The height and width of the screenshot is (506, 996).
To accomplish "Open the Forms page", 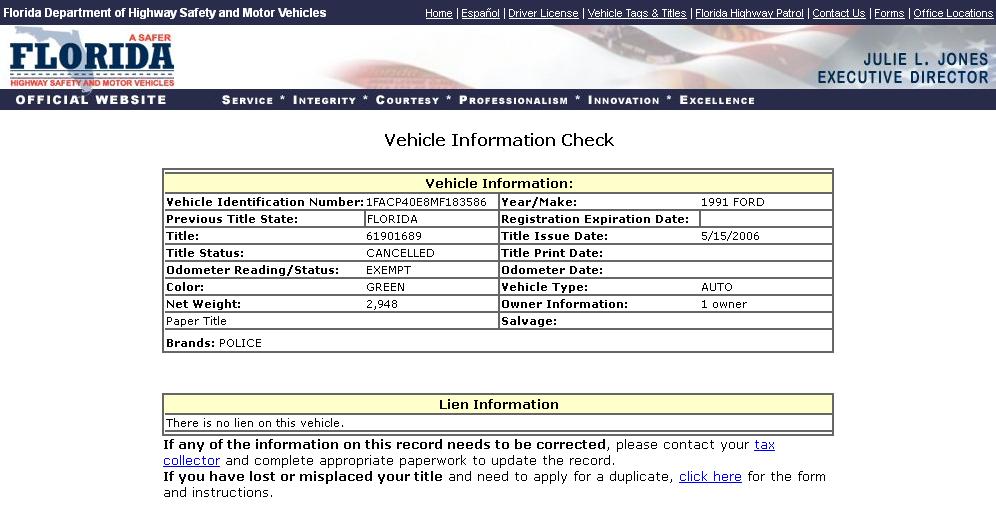I will (889, 13).
